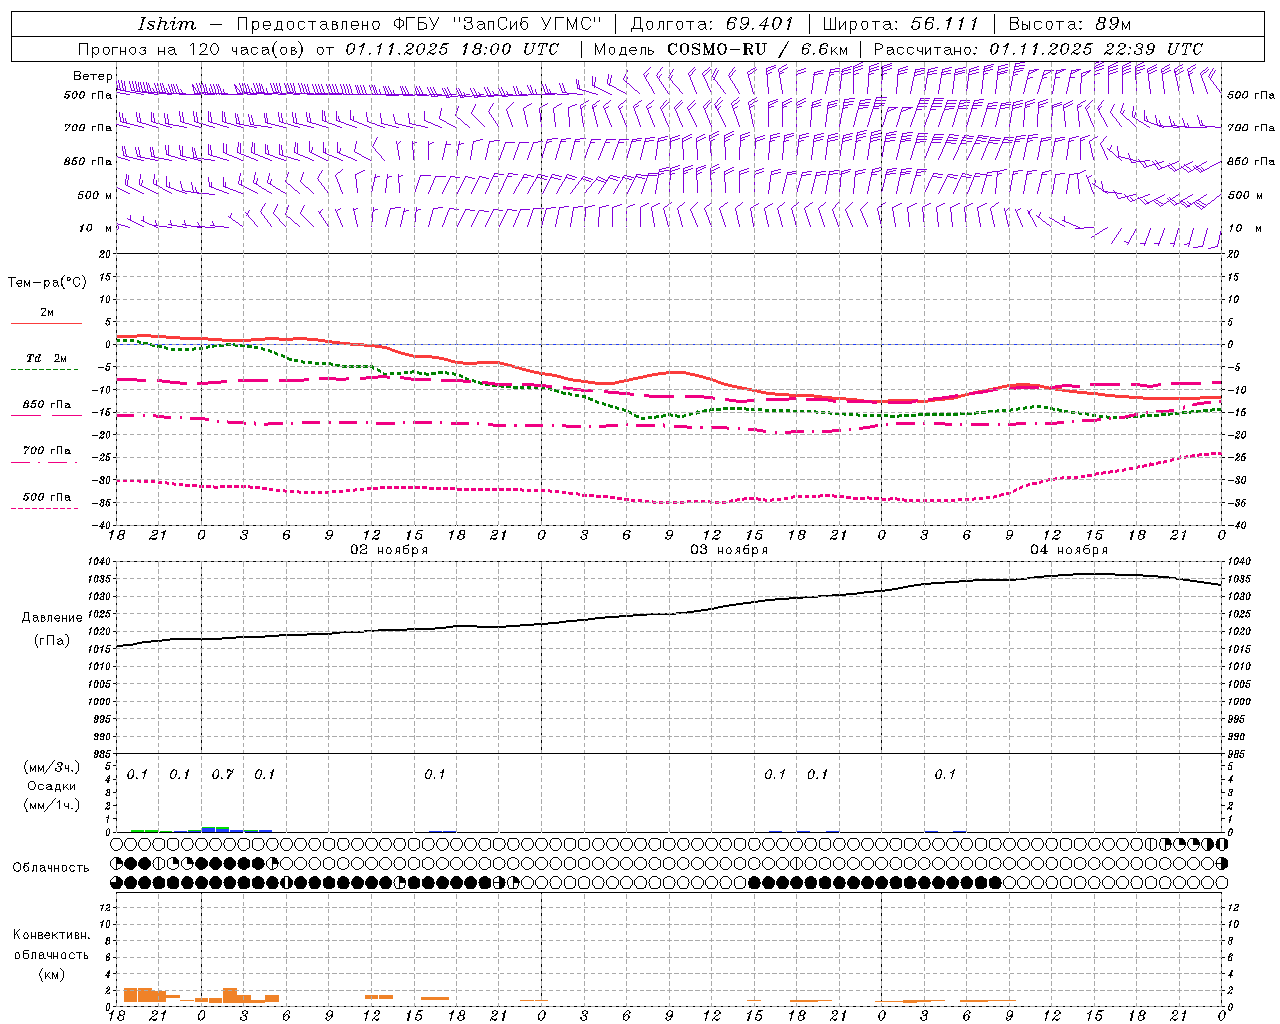Viewport: 1280px width, 1024px height.
Task: Click the "Тем-ра(°C)" temperature panel label
Action: pos(47,283)
